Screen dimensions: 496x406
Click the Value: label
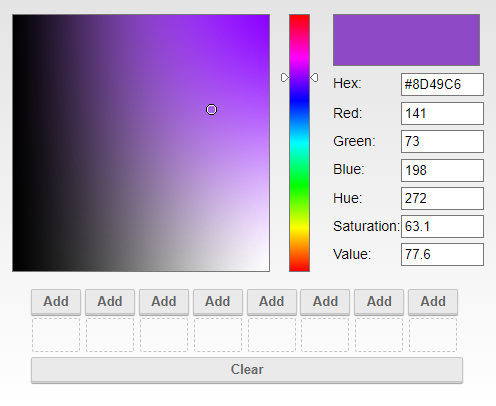352,254
